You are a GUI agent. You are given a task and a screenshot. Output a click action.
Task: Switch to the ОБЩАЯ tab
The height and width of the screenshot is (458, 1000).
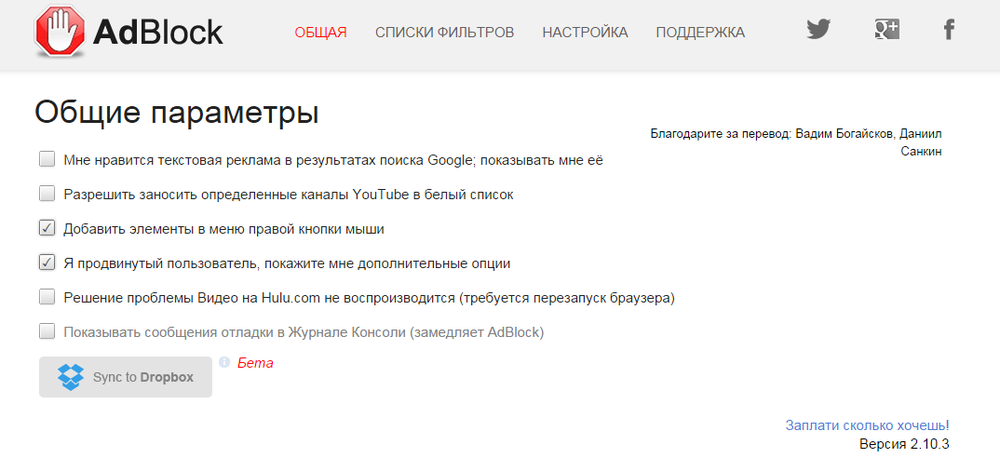coord(321,33)
